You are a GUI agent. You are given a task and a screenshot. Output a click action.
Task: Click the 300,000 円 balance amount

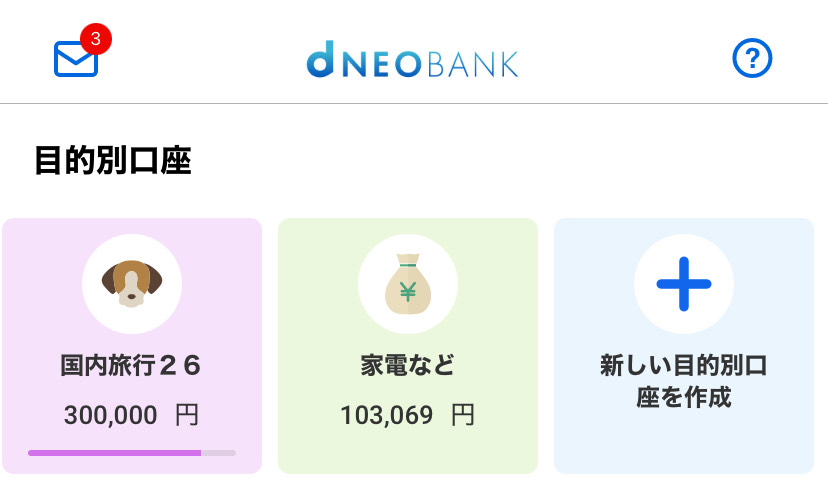click(x=131, y=415)
